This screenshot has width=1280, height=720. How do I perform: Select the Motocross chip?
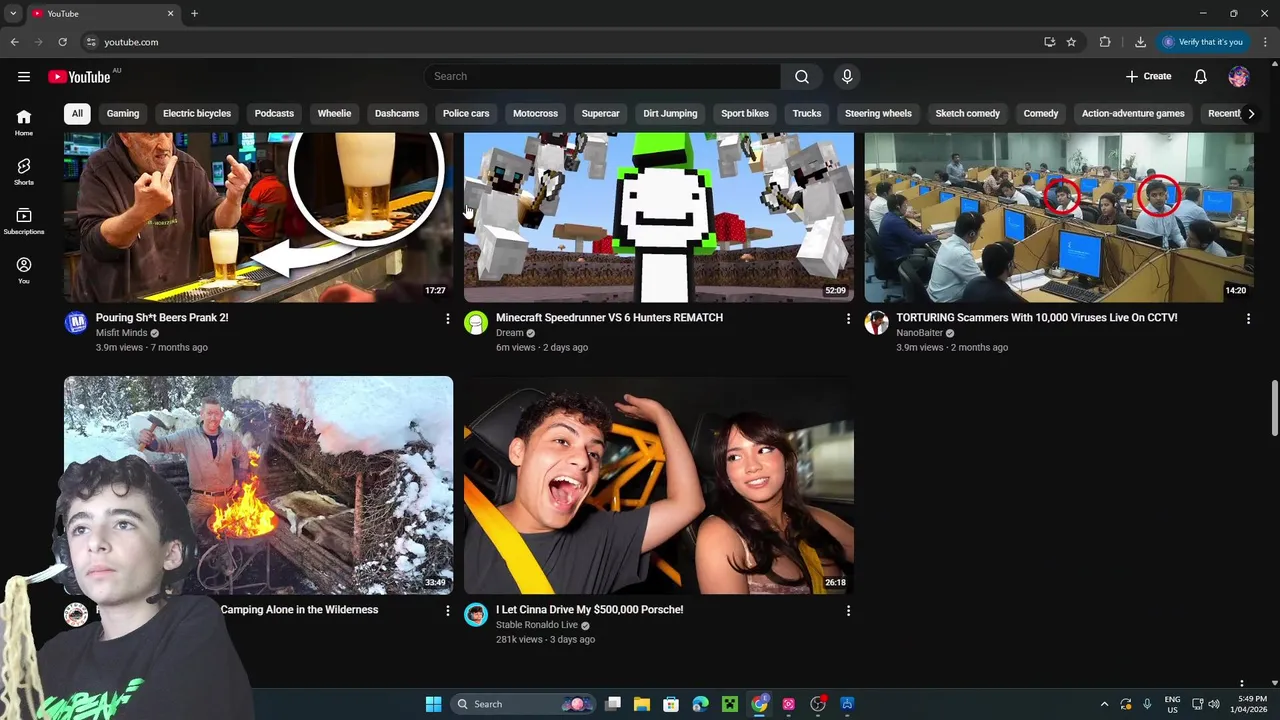tap(535, 113)
